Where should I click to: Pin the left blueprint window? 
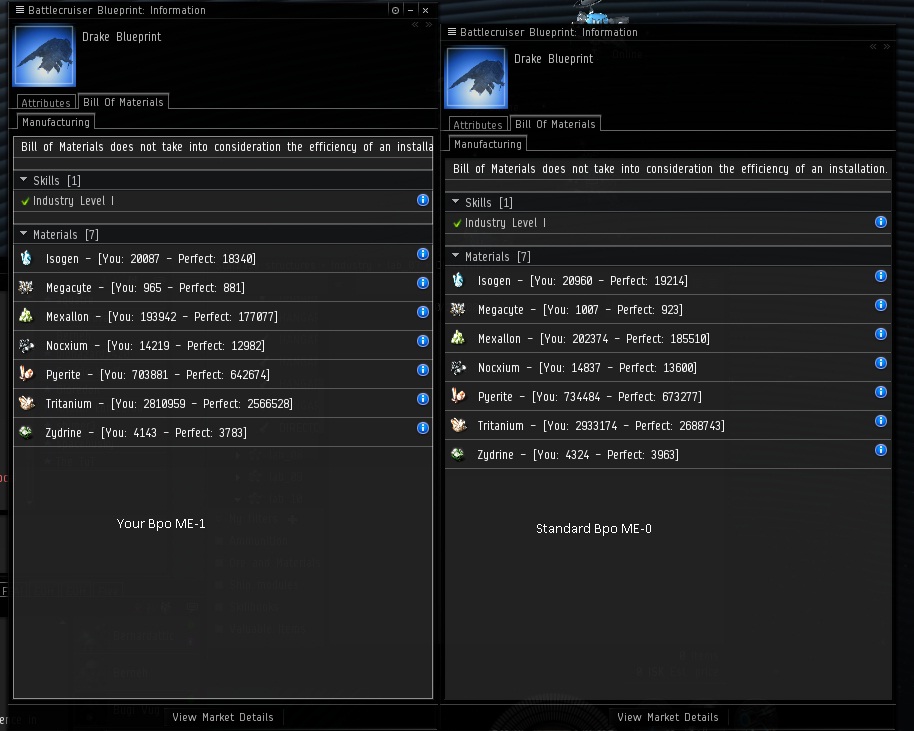click(395, 10)
